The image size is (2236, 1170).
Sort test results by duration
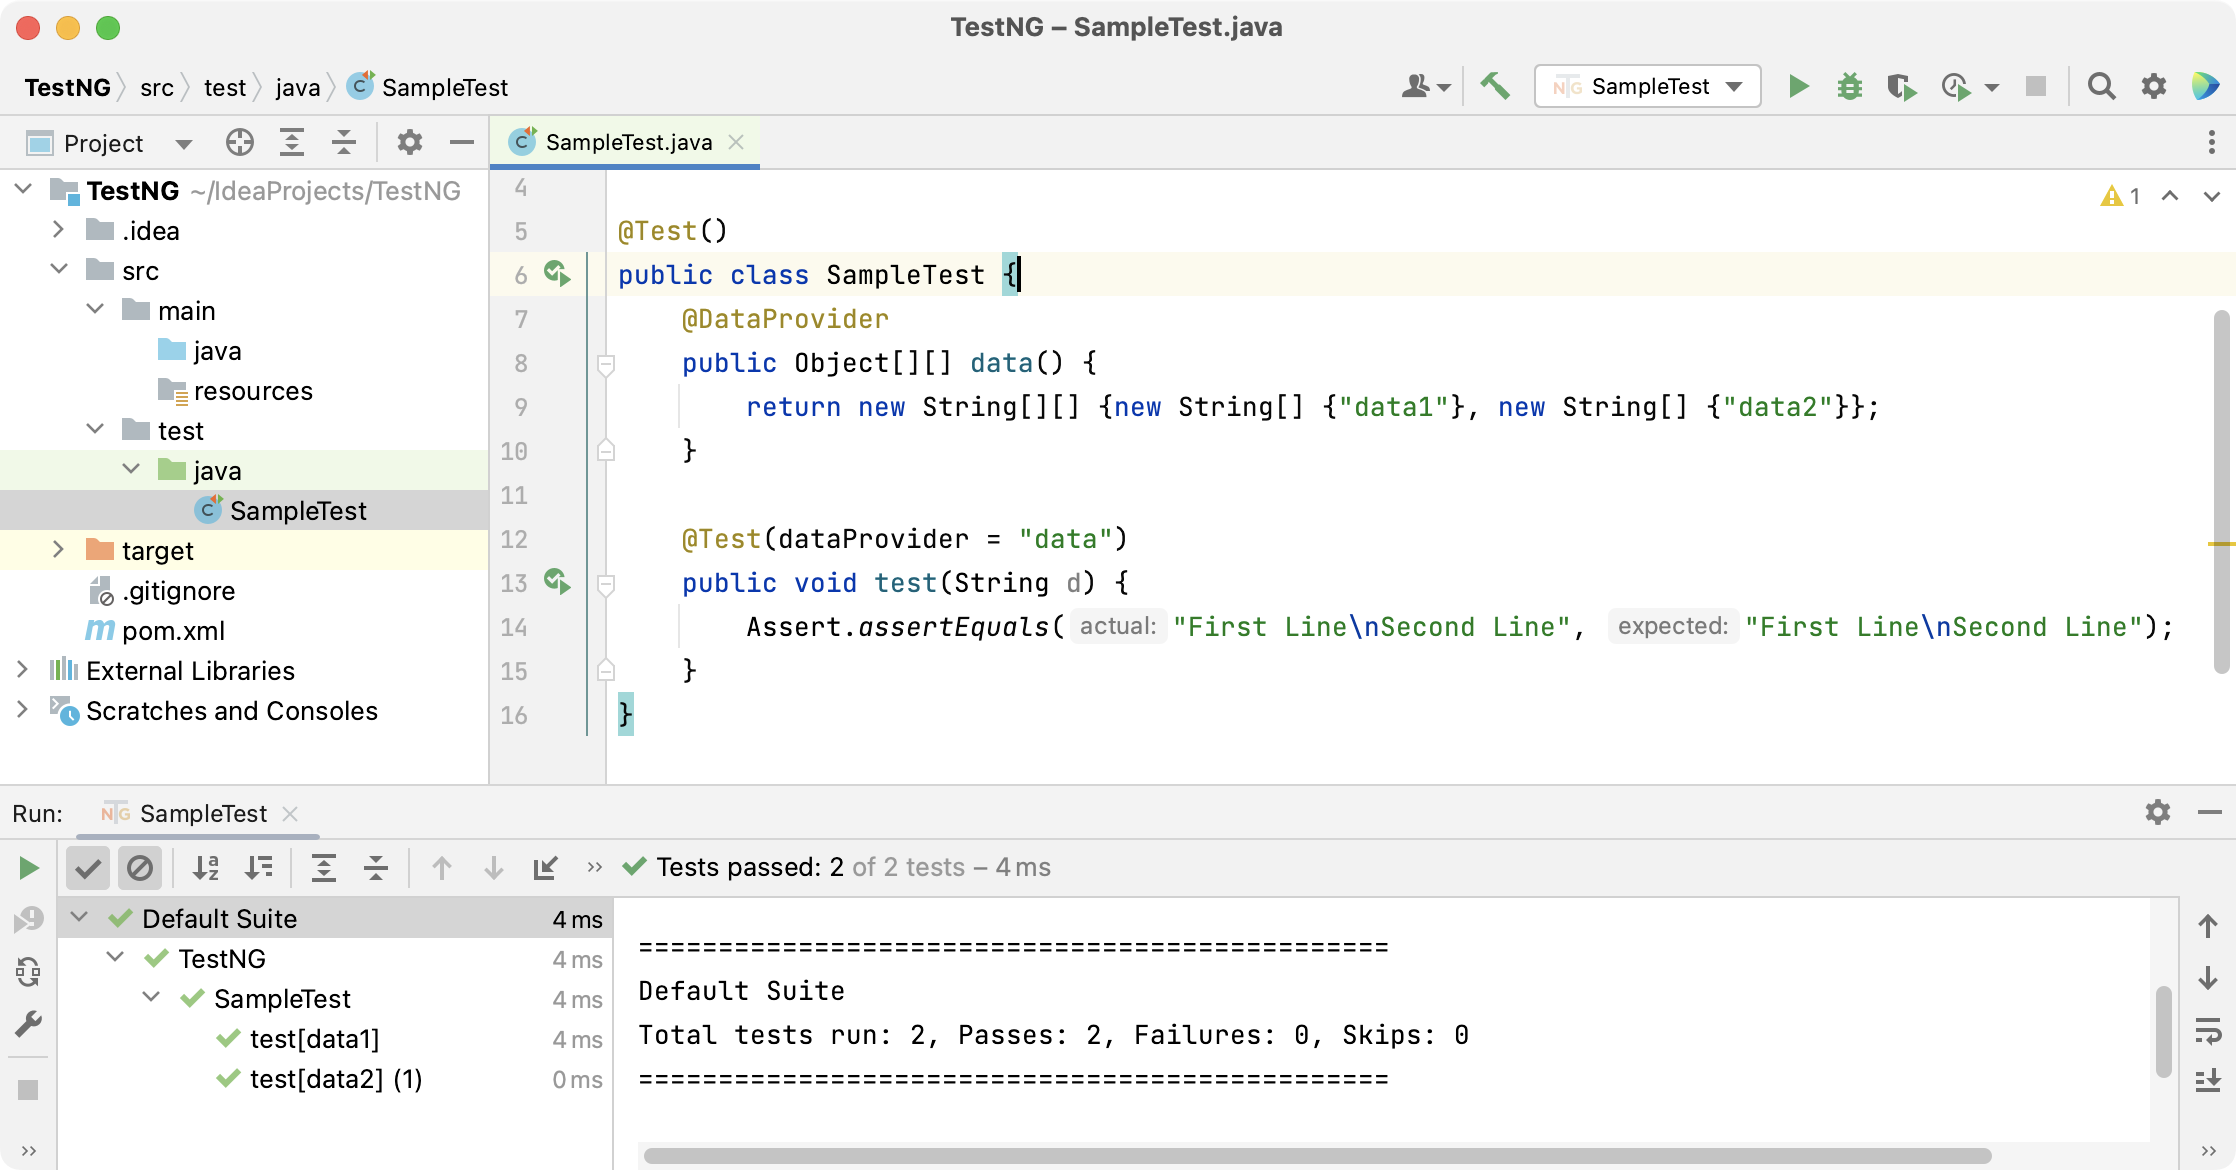tap(258, 868)
